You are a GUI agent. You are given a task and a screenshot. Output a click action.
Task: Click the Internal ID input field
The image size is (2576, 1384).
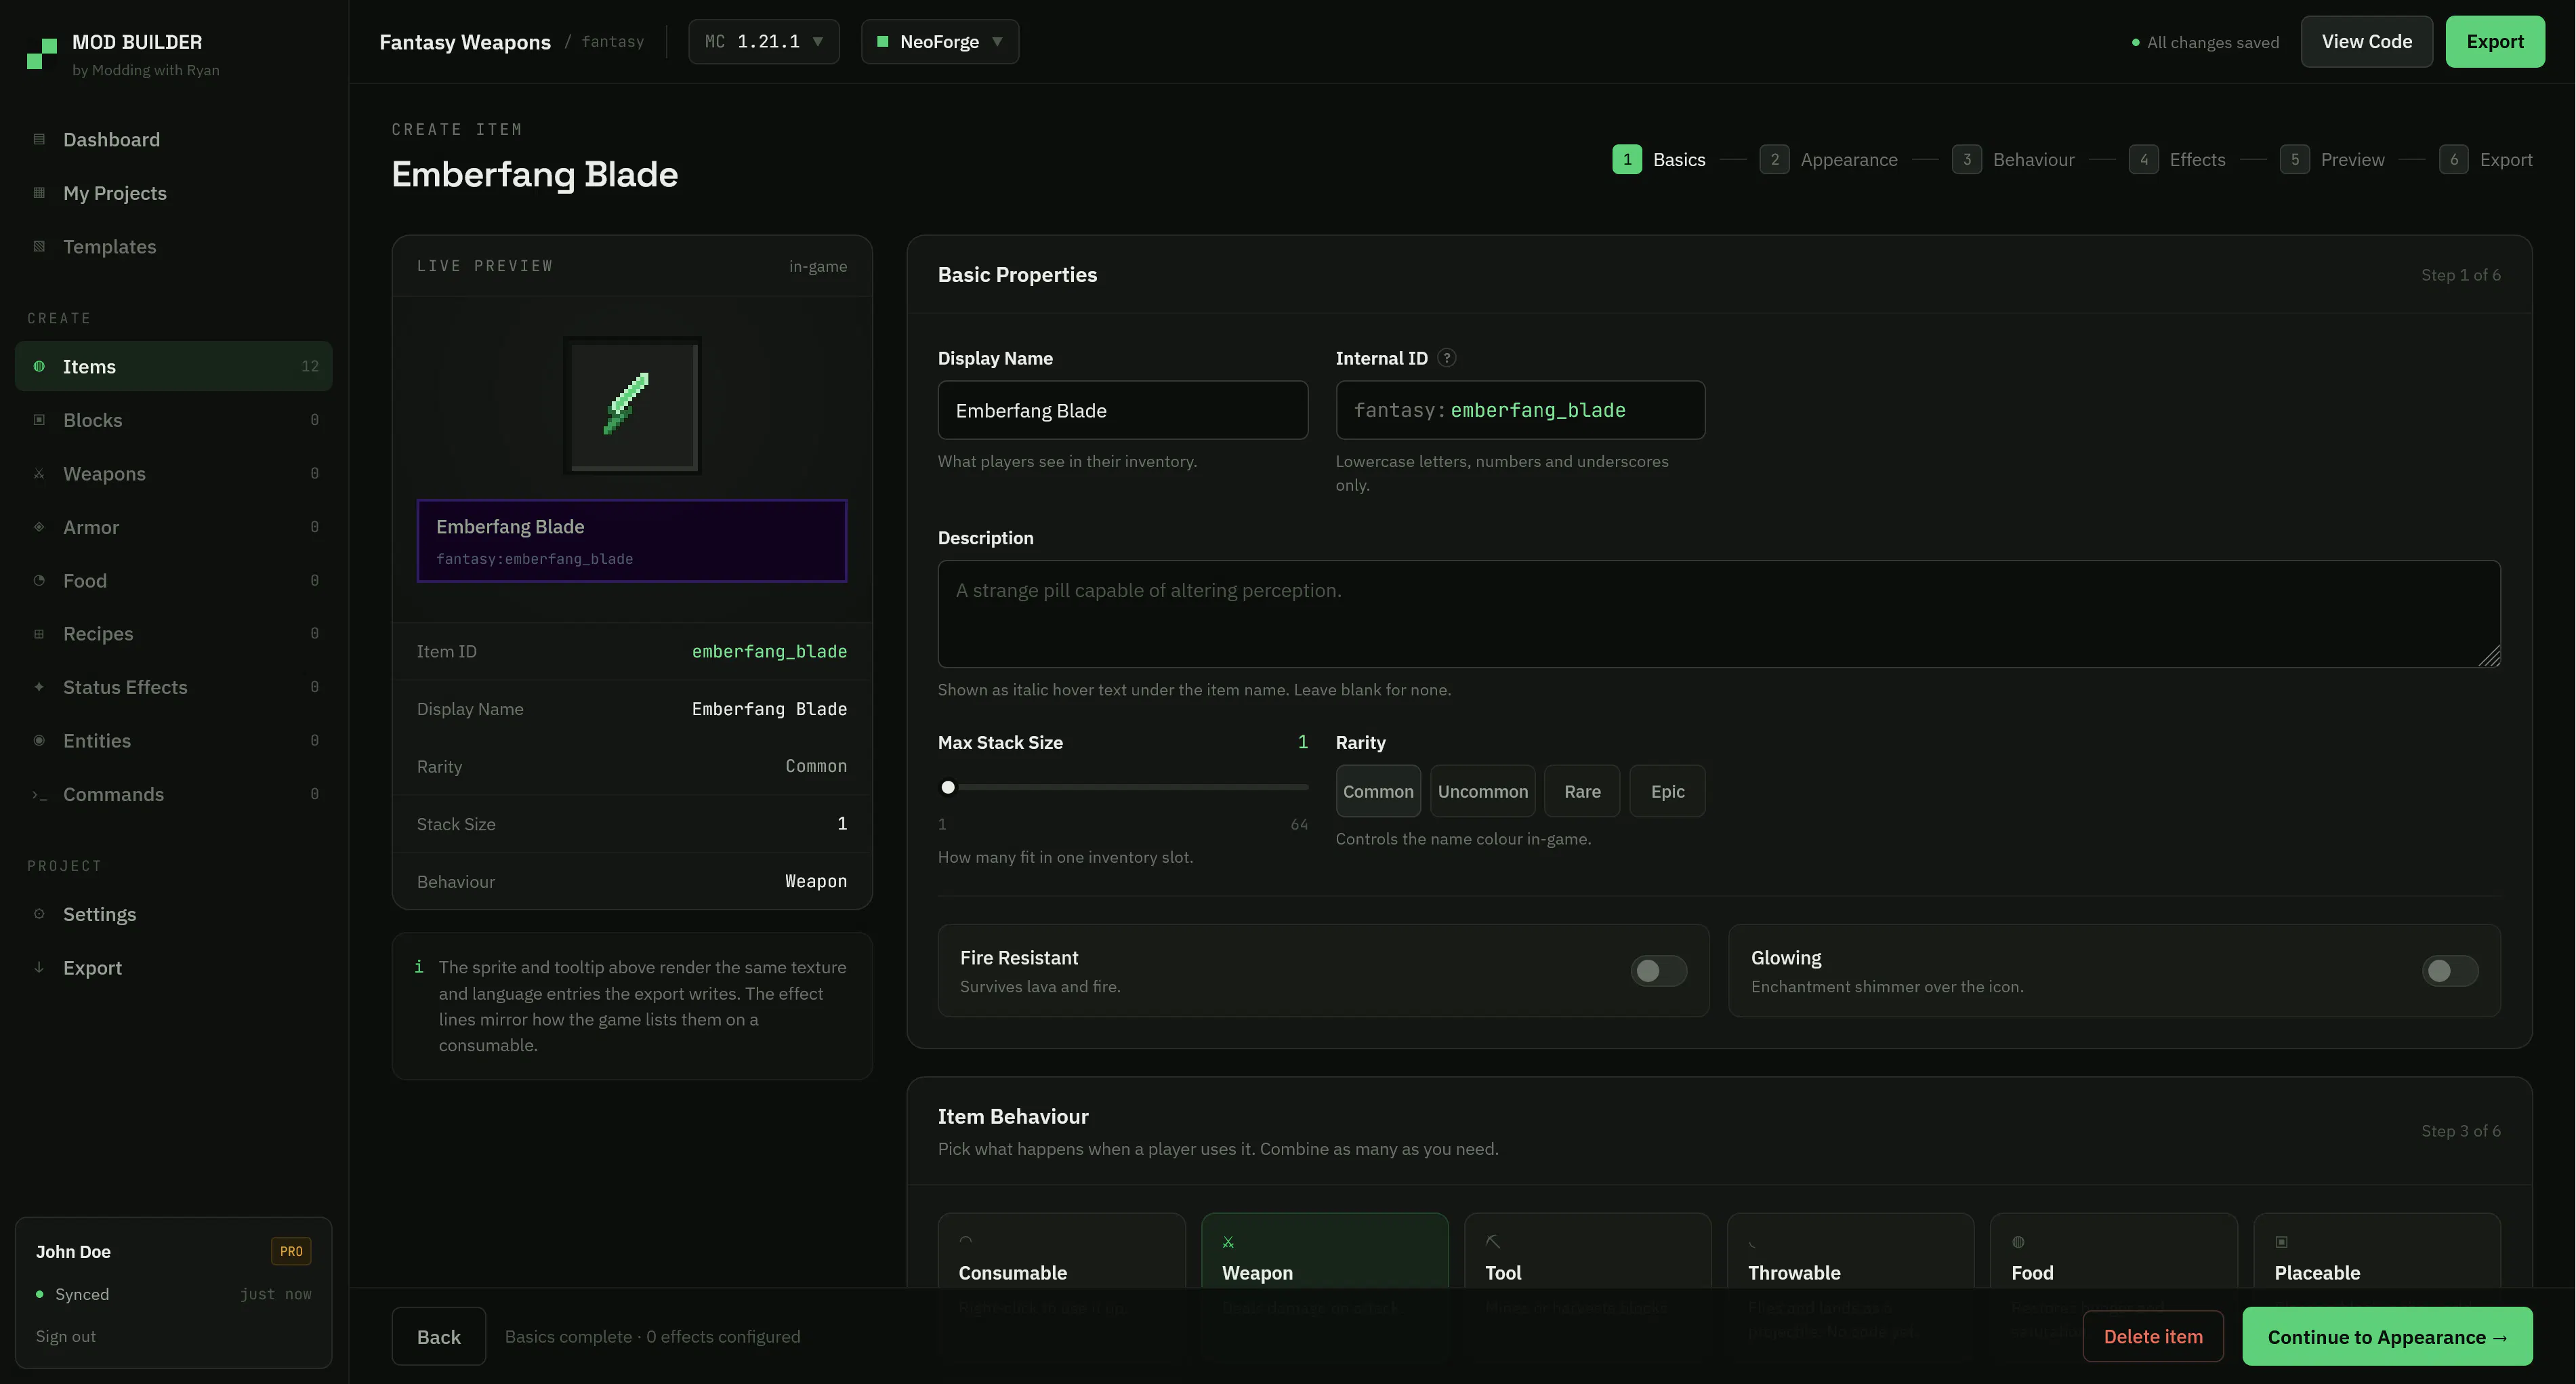pos(1520,410)
